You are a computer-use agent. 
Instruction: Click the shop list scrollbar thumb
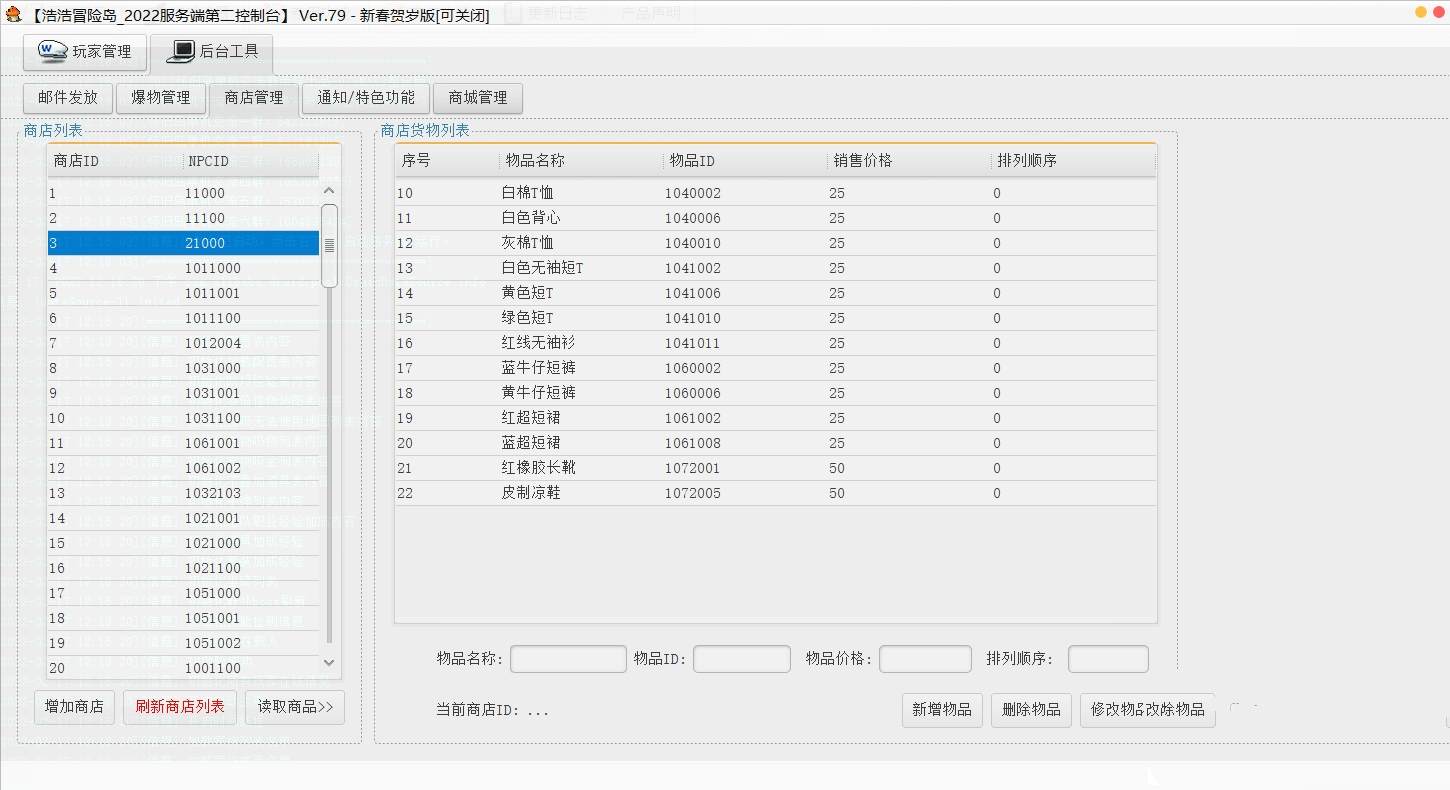pos(329,245)
